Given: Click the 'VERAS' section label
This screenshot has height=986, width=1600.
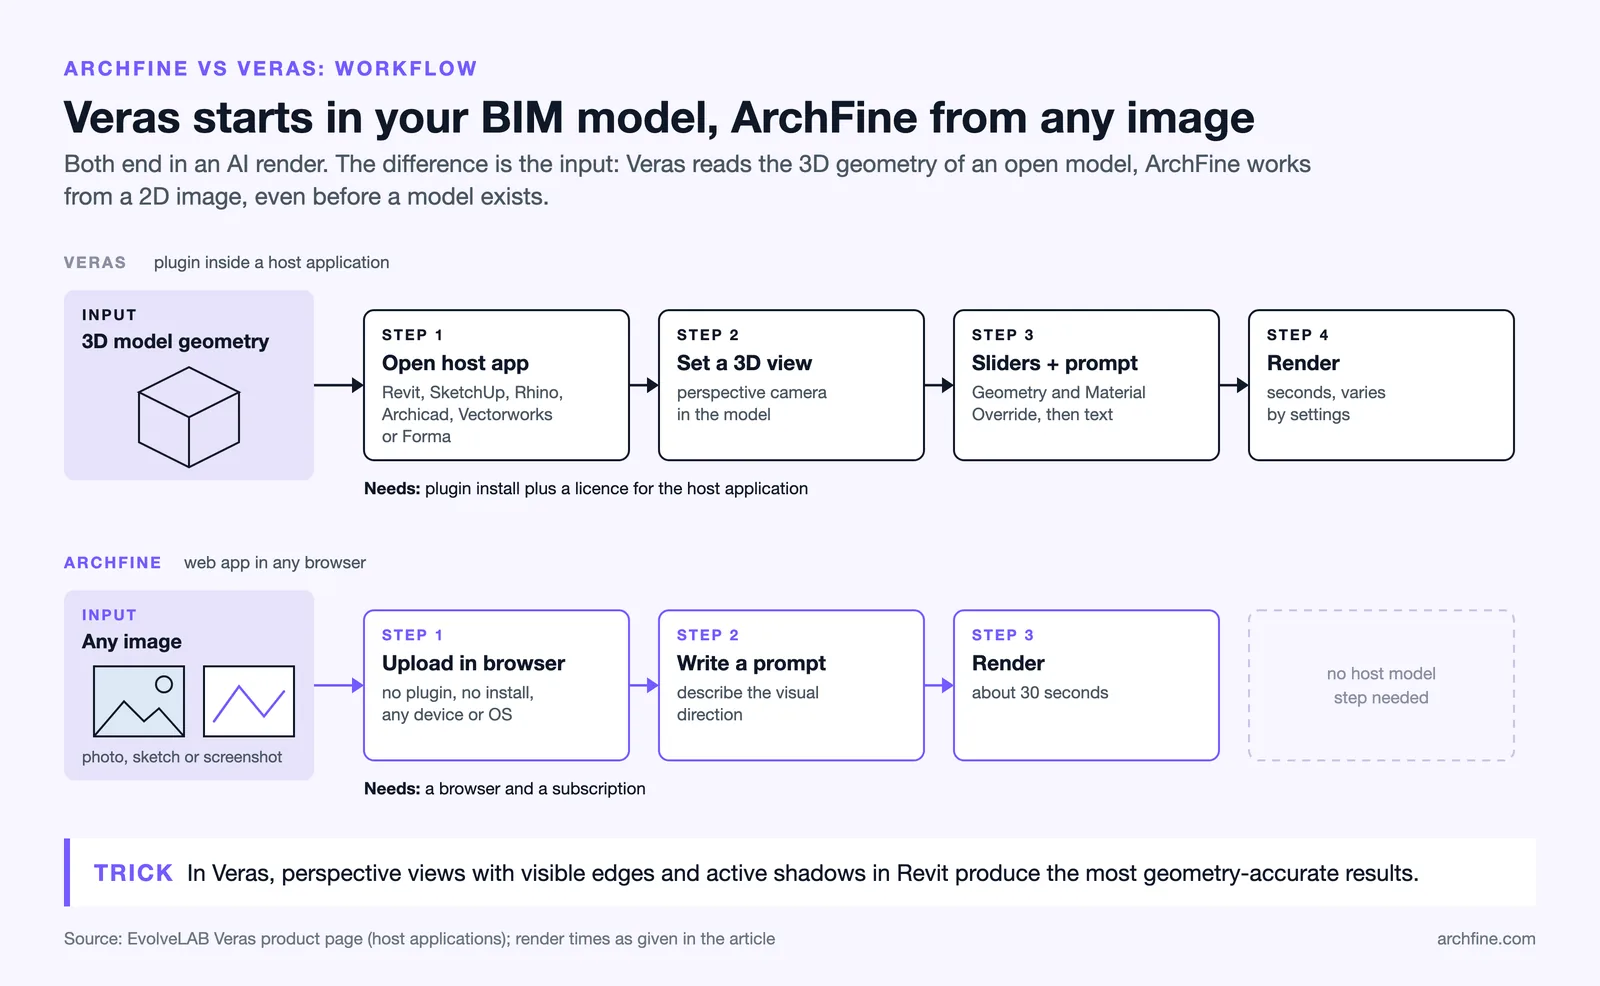Looking at the screenshot, I should [95, 262].
